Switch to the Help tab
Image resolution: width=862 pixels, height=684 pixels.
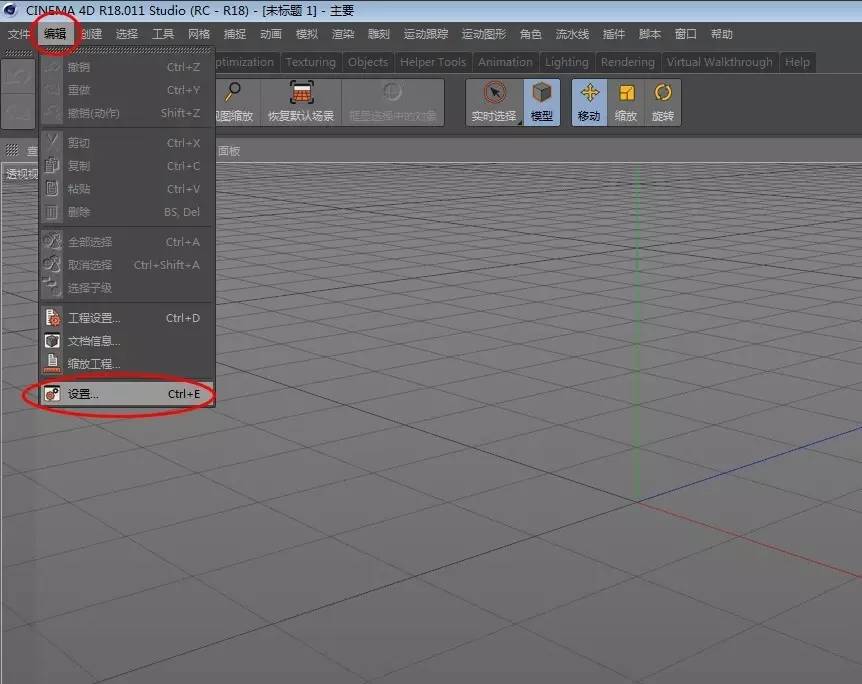[x=797, y=62]
